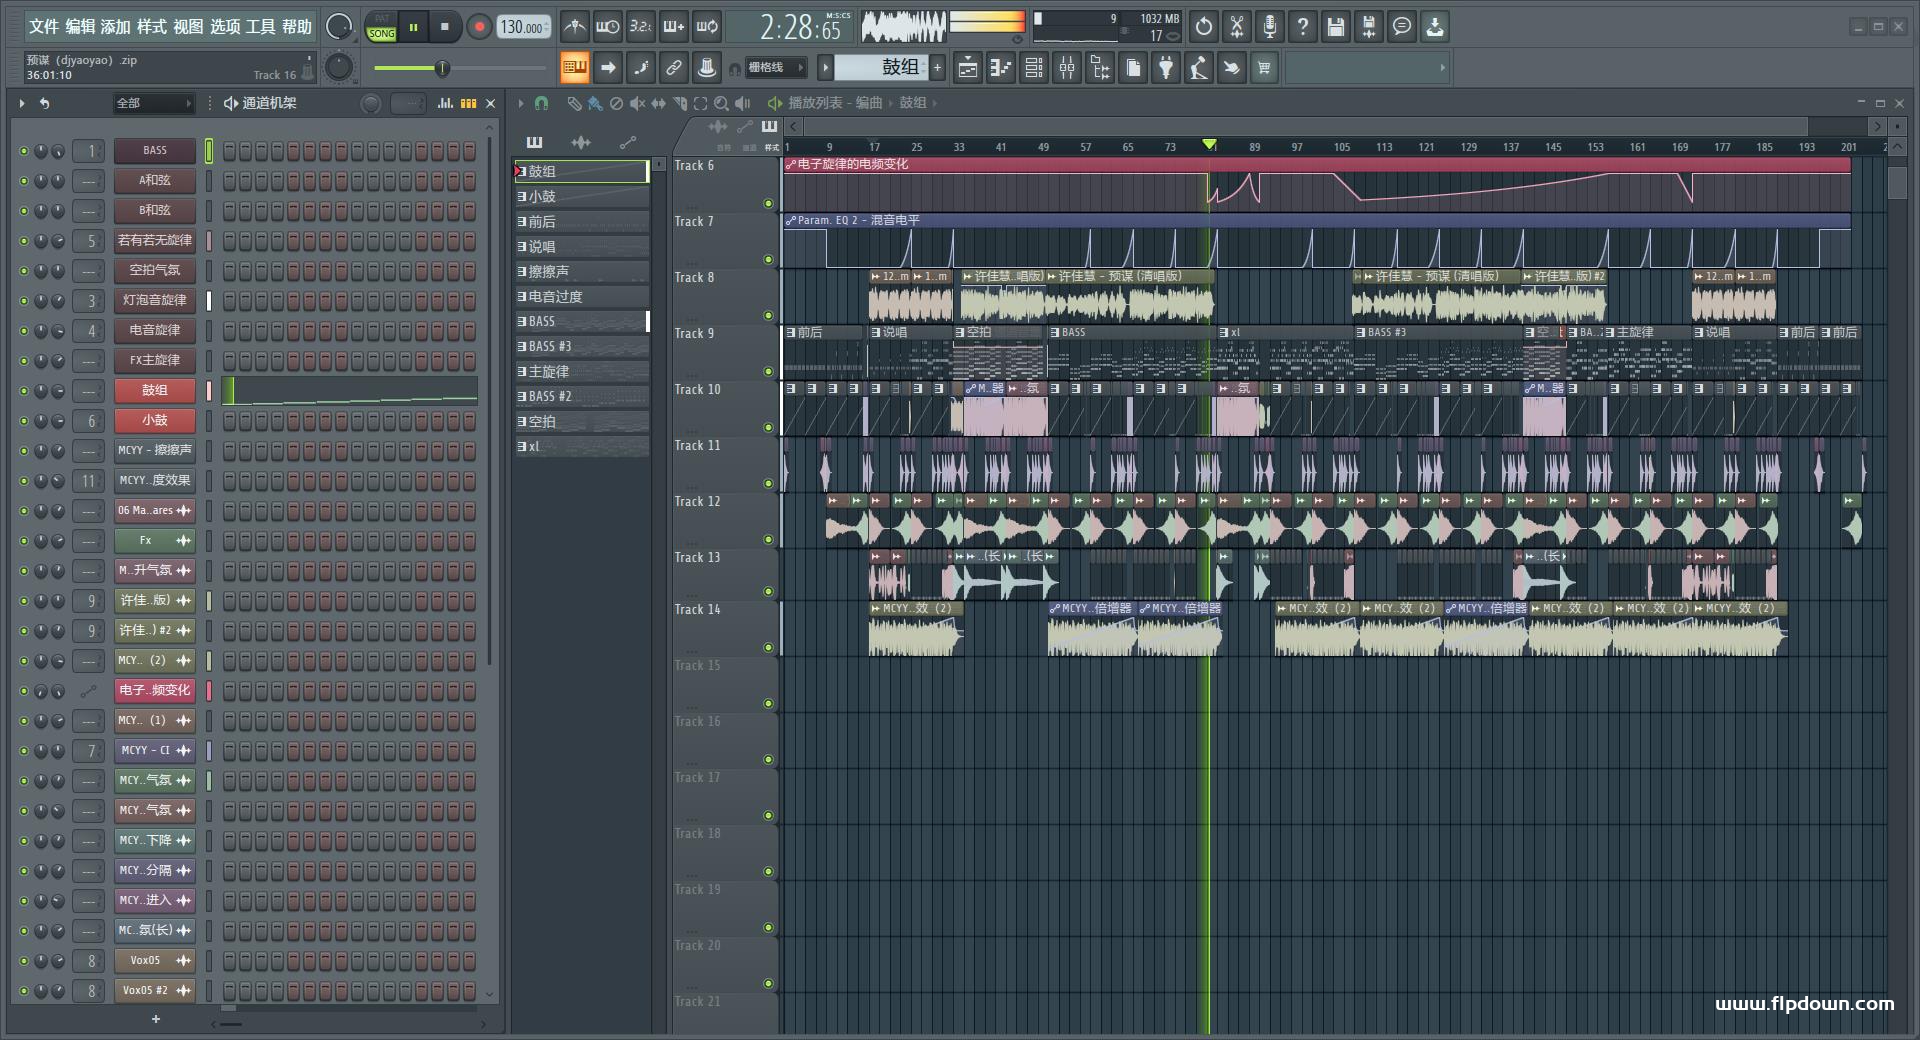1920x1040 pixels.
Task: Click the render/export audio save icon
Action: tap(1369, 27)
